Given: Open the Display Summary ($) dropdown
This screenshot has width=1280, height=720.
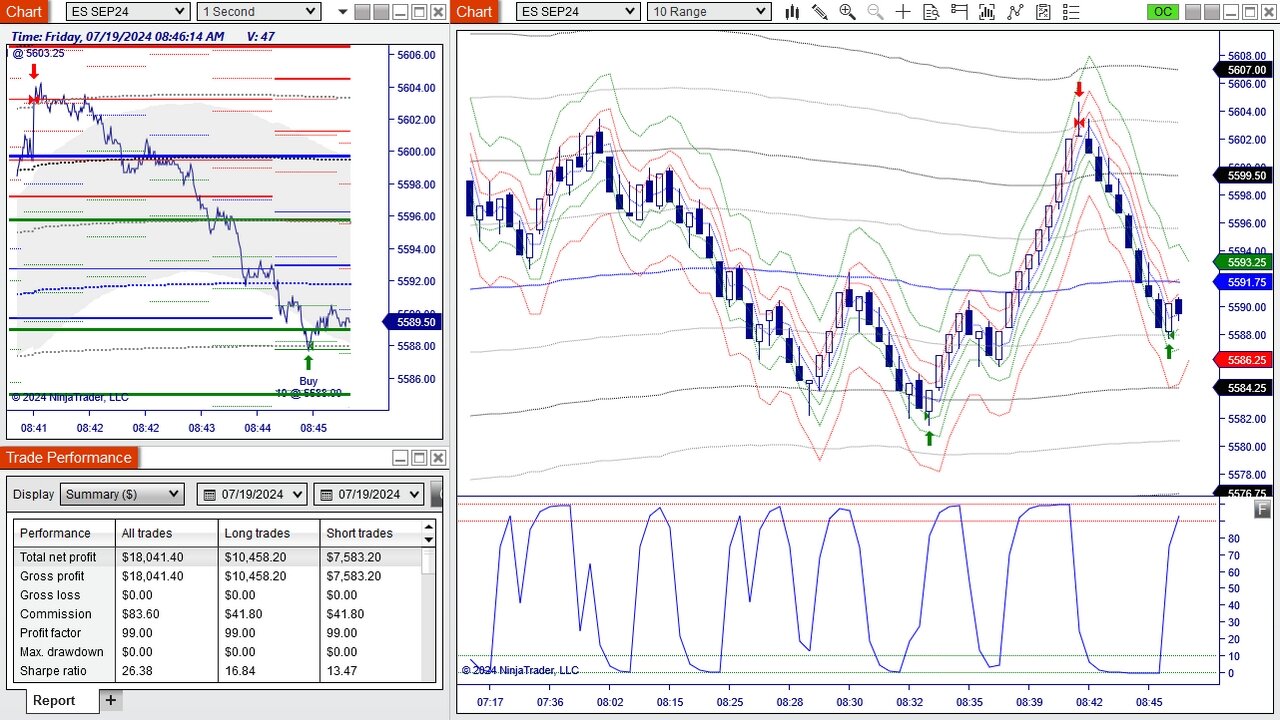Looking at the screenshot, I should coord(122,494).
